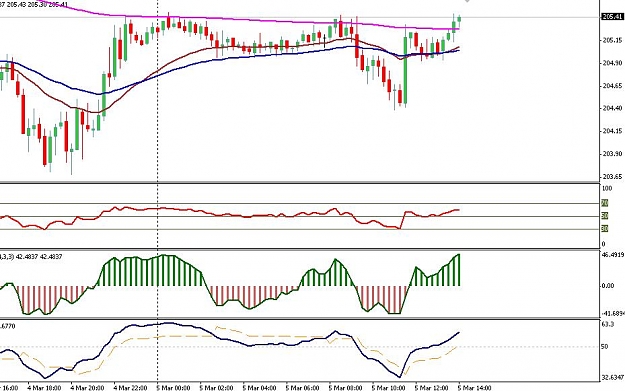Click the bottom indicator scale value 32.6347
This screenshot has height=391, width=625.
coord(612,377)
